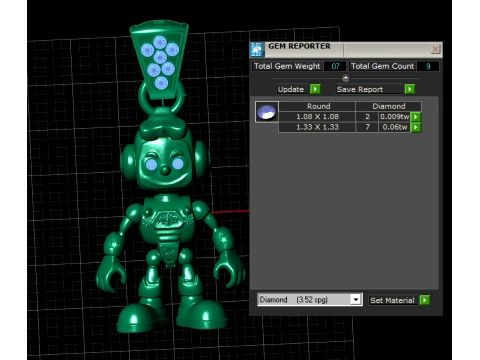Click the GEM REPORTER title text
The height and width of the screenshot is (360, 480).
(299, 46)
